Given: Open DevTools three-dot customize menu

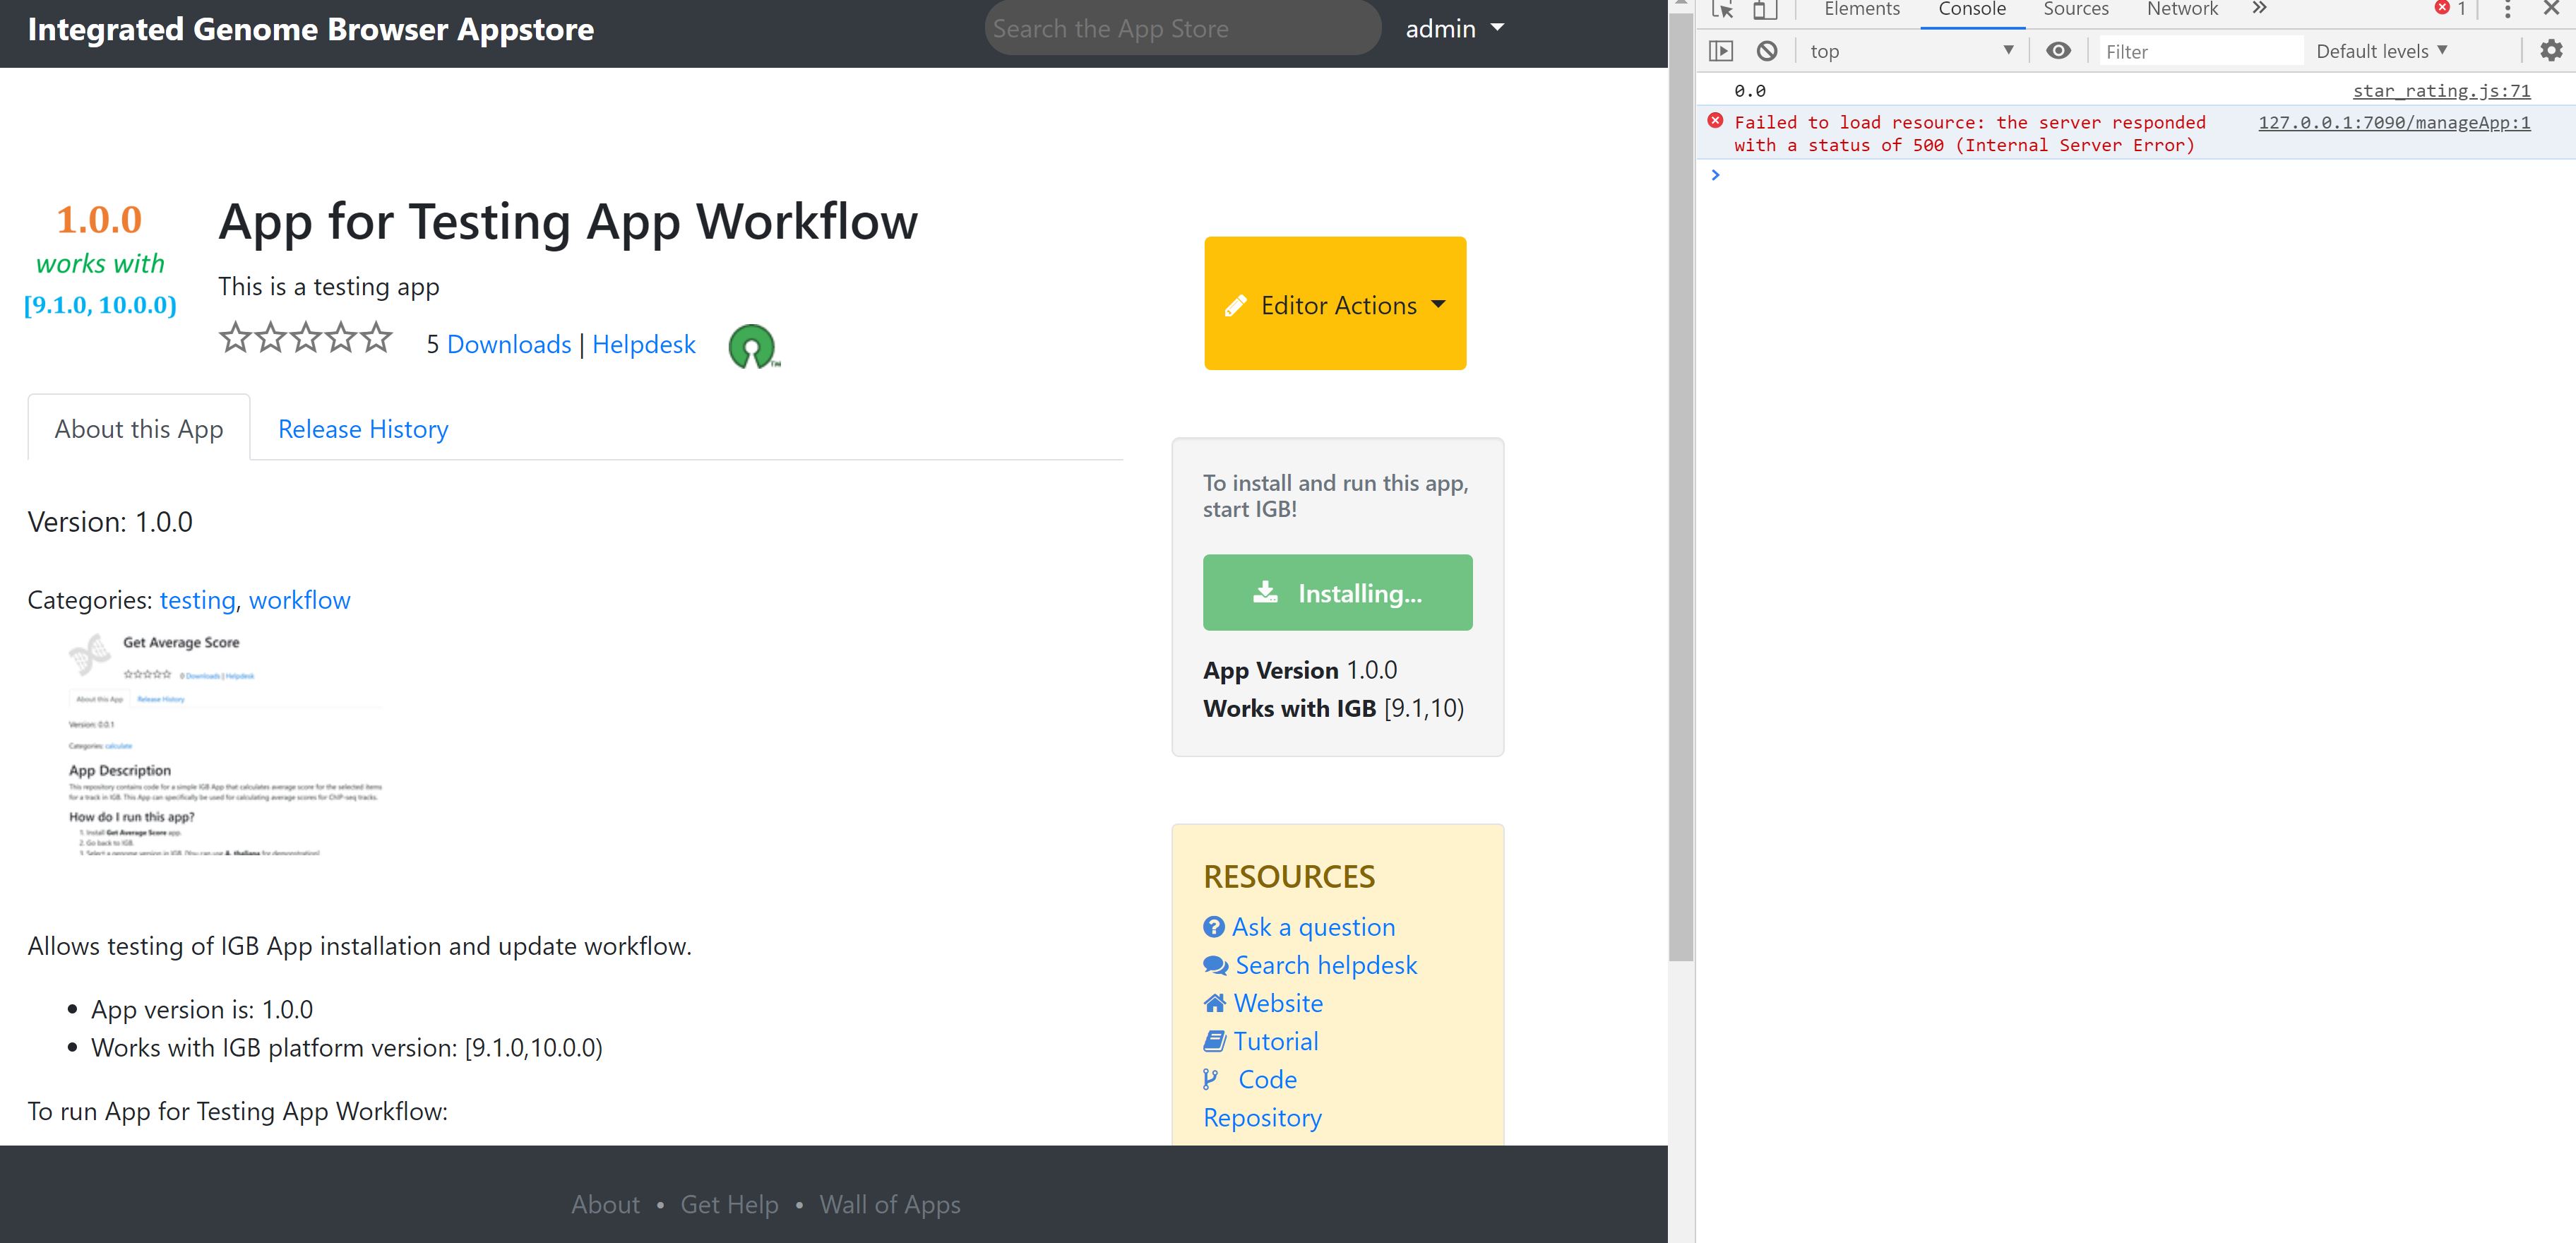Looking at the screenshot, I should [2507, 10].
